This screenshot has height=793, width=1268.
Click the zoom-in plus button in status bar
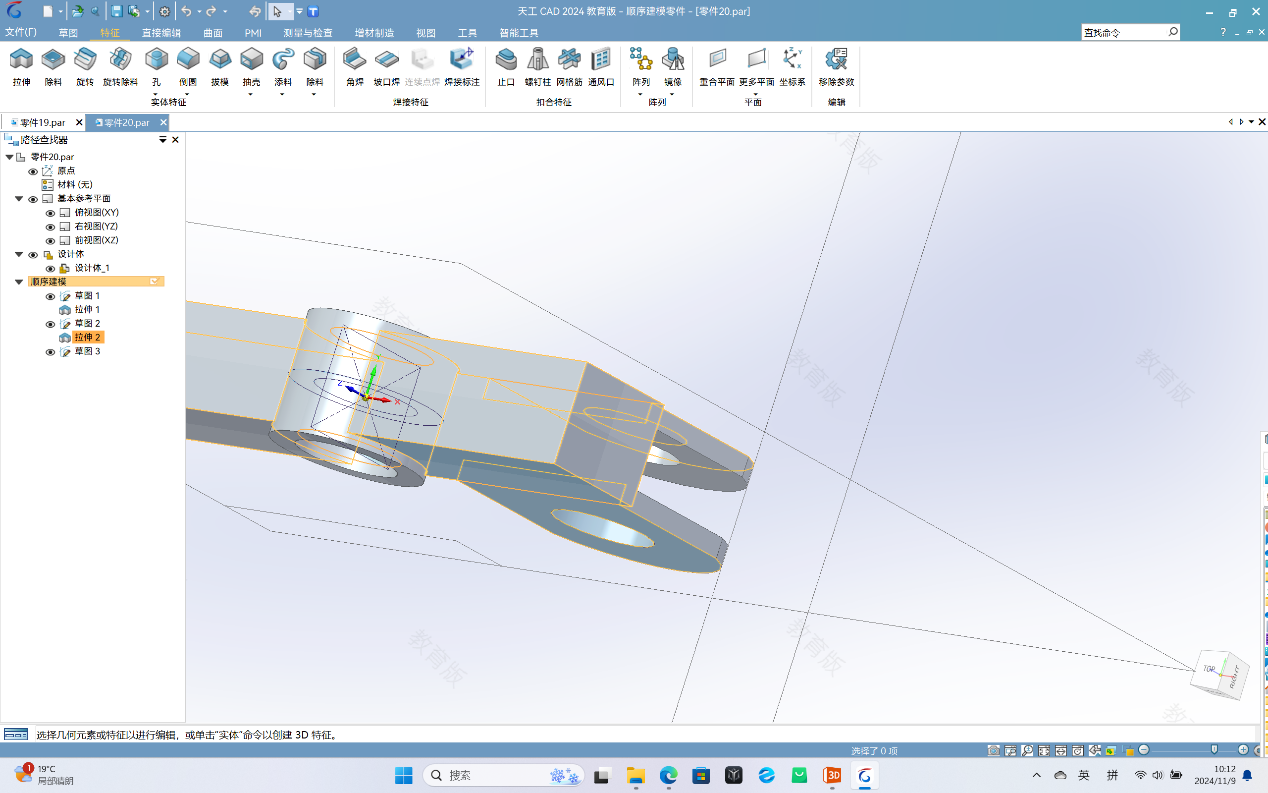(x=1244, y=750)
